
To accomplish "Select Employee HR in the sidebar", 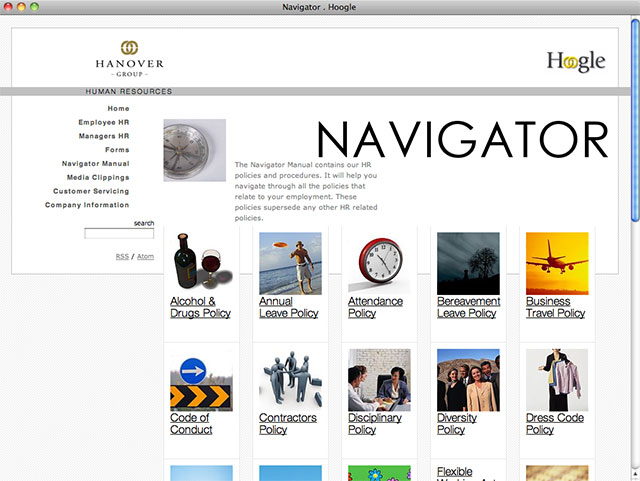I will [x=104, y=122].
